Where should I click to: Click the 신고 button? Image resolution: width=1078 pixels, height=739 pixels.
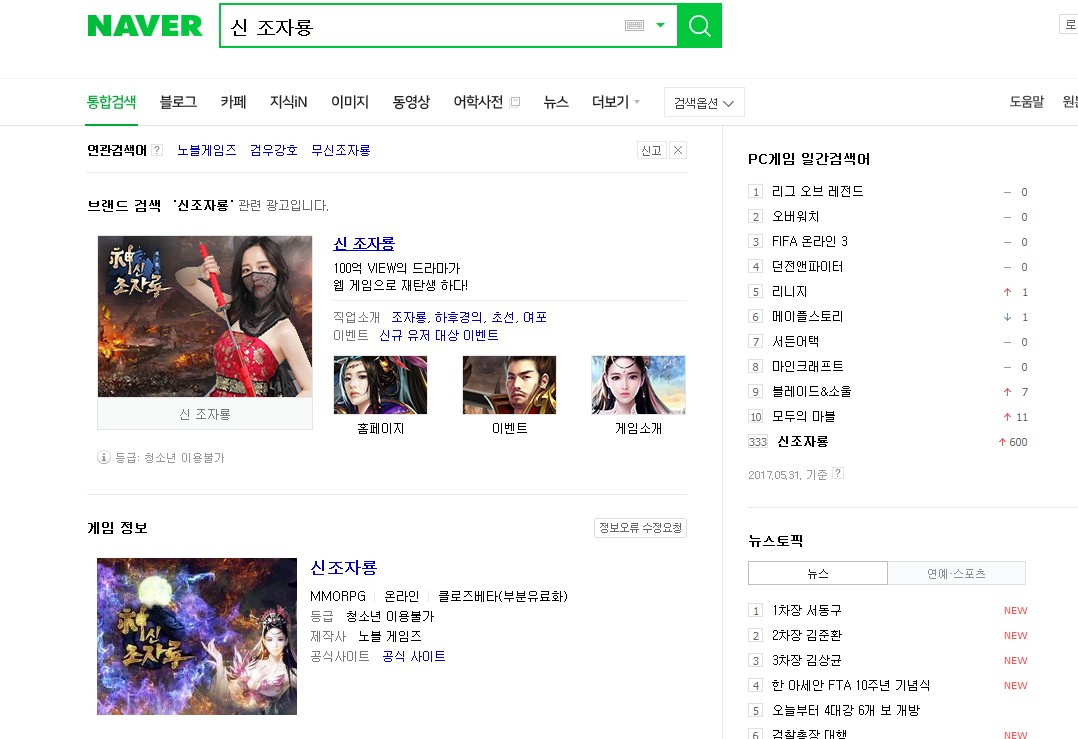click(x=651, y=150)
